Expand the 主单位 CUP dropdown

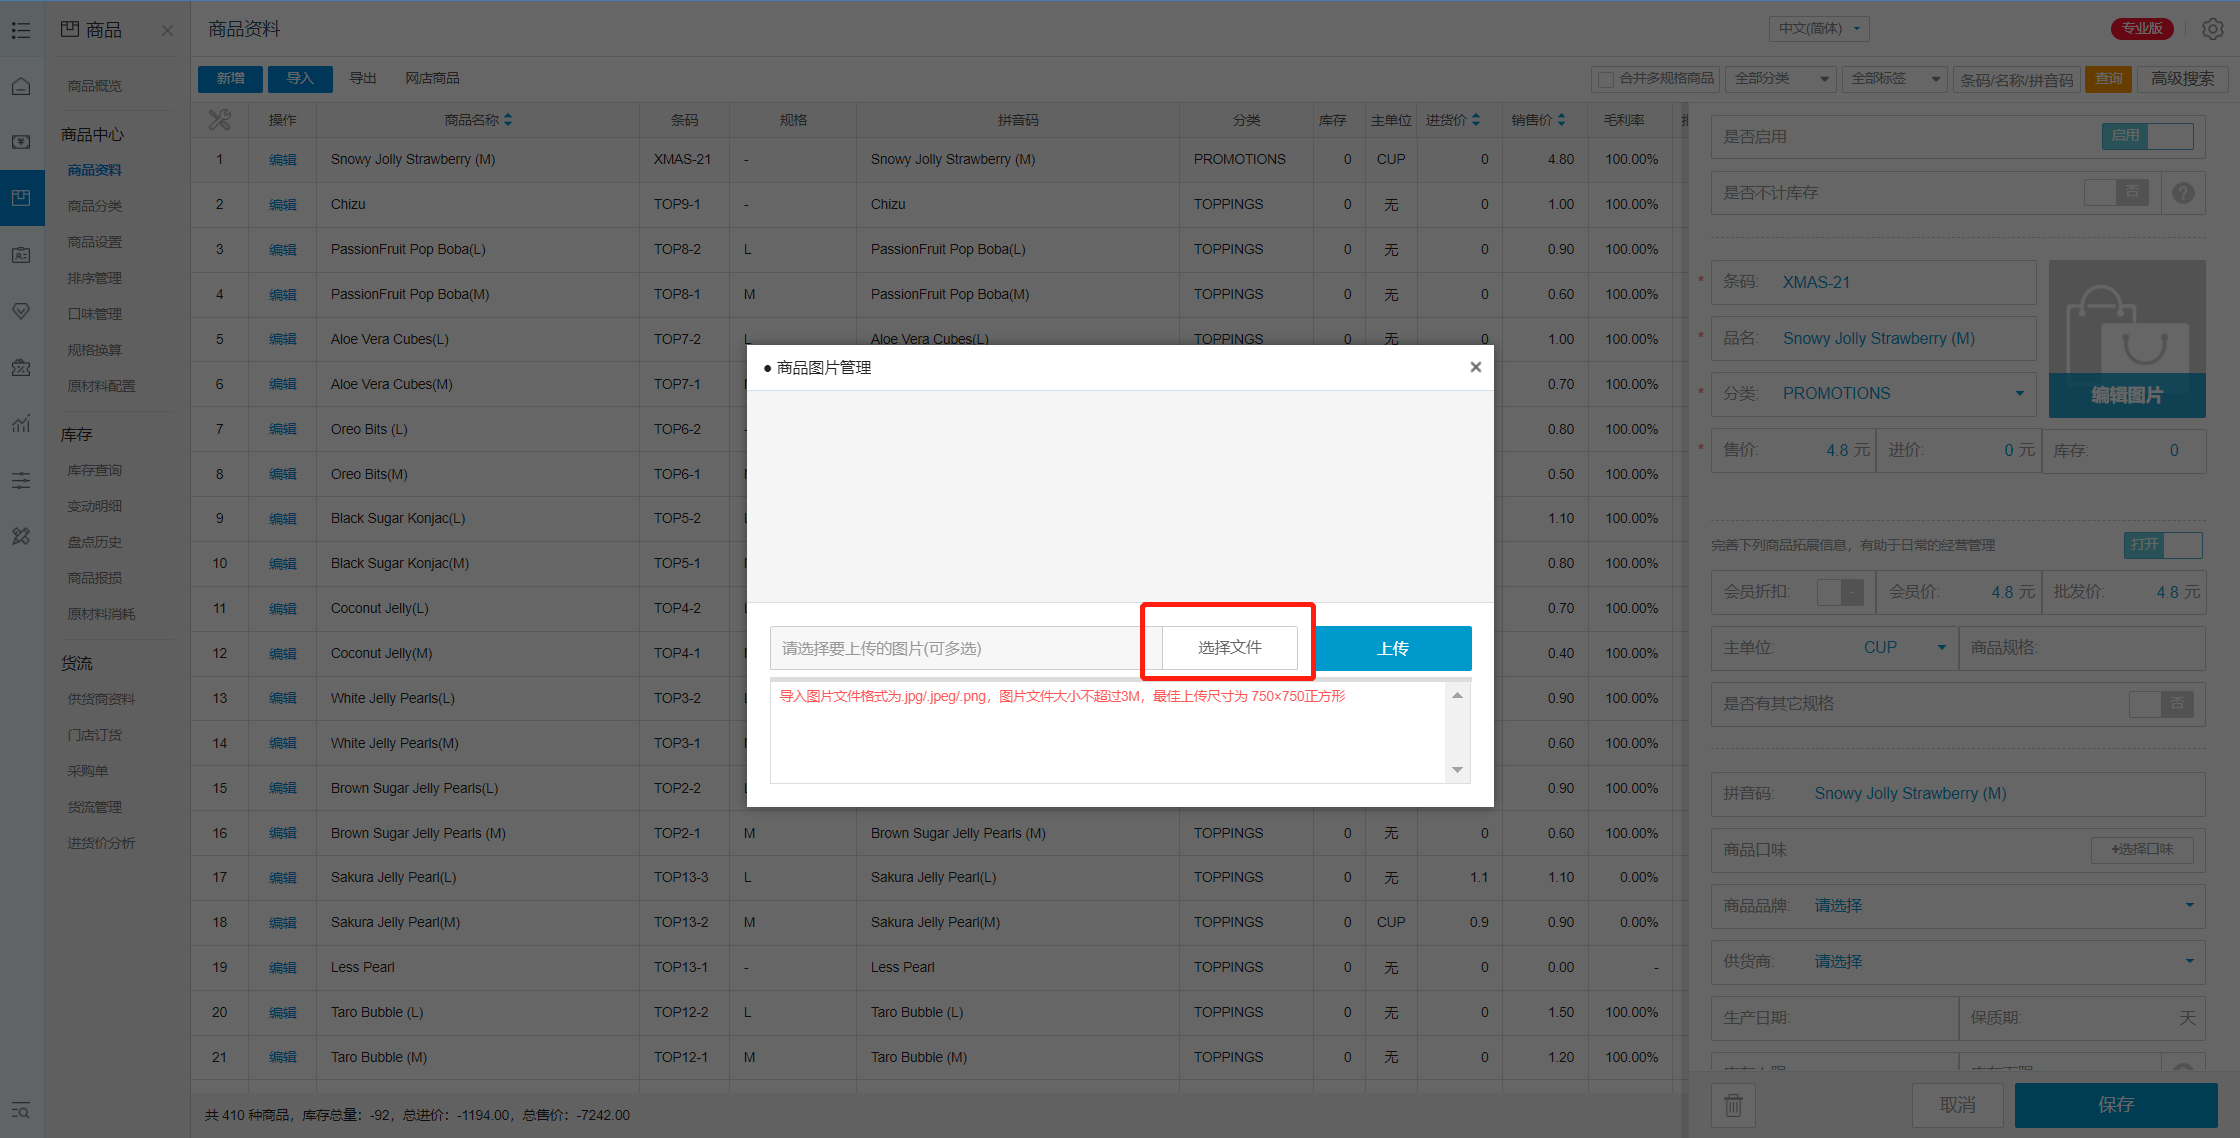click(x=1940, y=648)
